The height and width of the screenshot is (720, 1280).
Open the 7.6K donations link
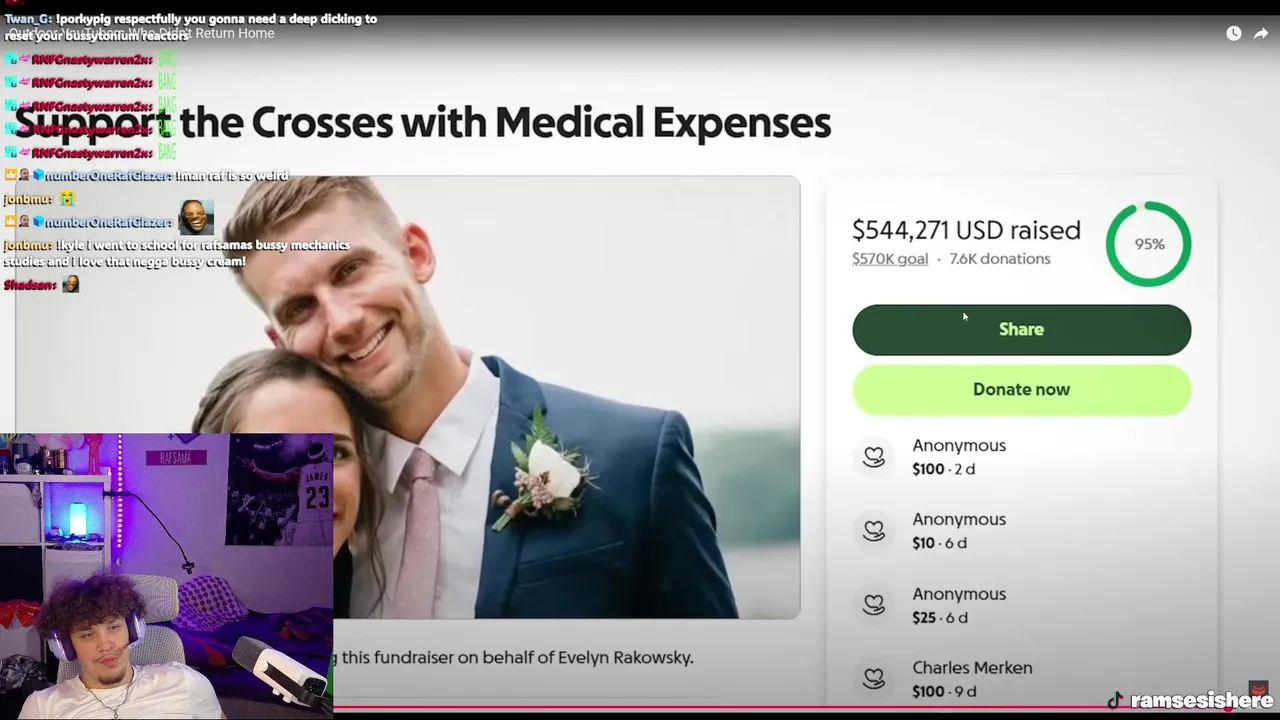tap(1000, 259)
